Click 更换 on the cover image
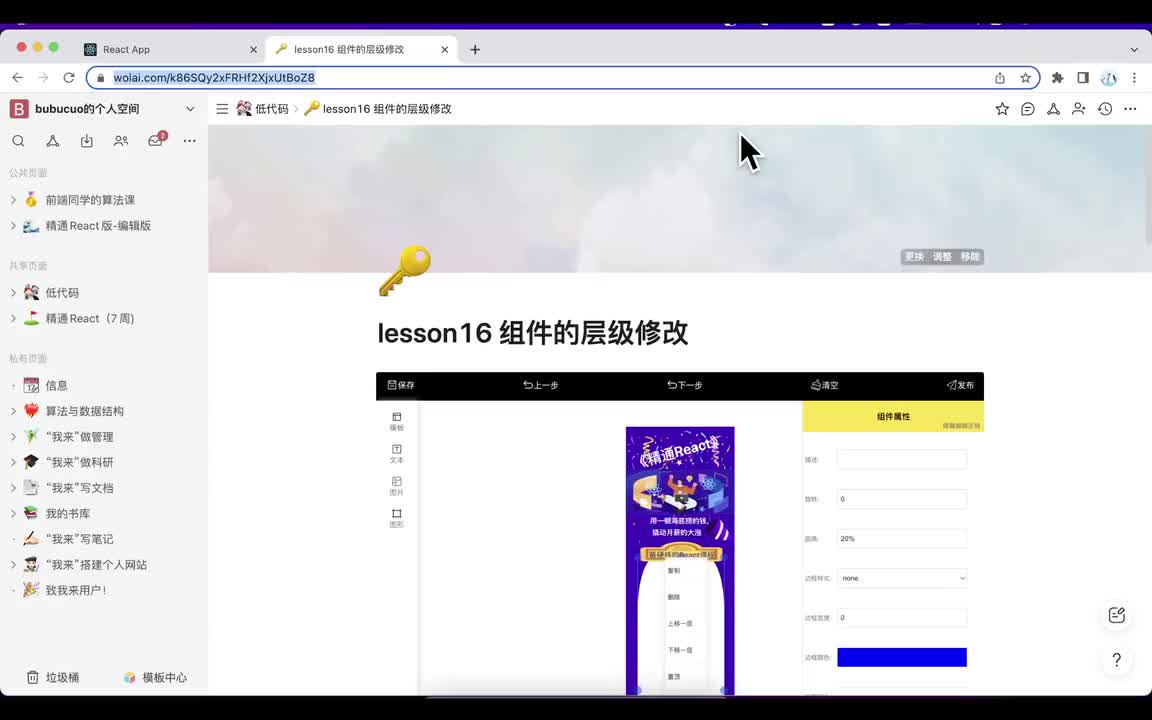 click(914, 256)
